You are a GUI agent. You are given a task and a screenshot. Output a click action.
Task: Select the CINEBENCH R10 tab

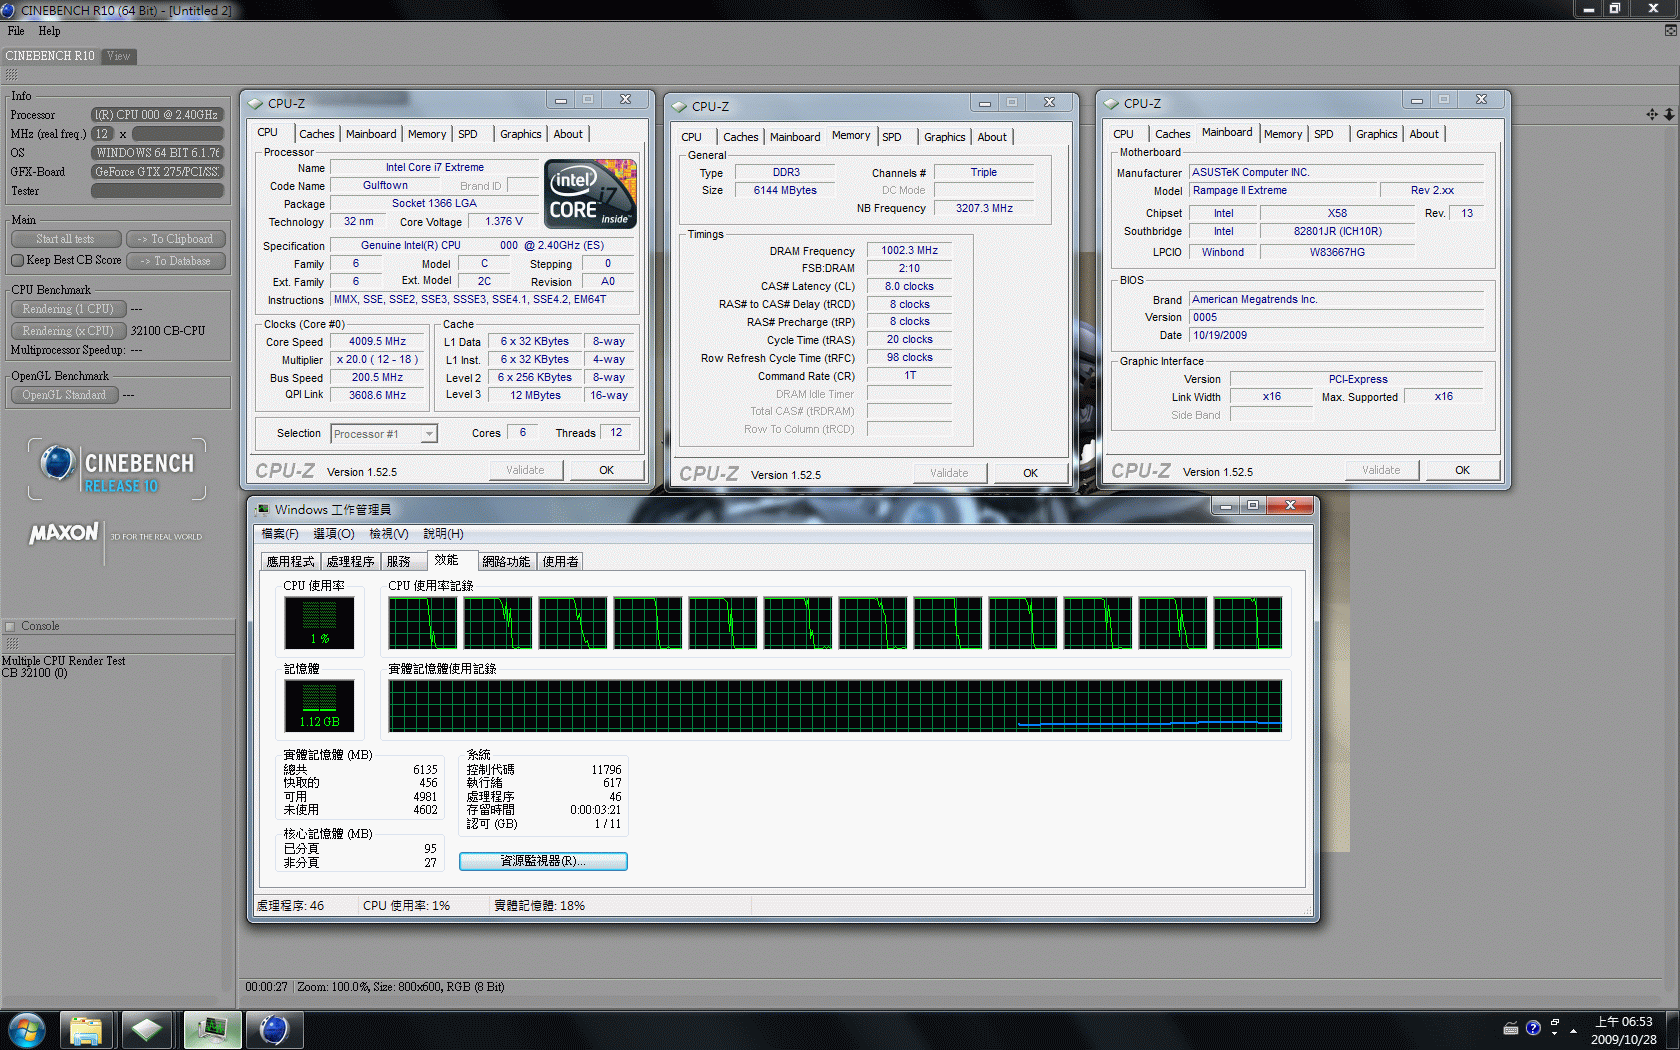coord(50,56)
